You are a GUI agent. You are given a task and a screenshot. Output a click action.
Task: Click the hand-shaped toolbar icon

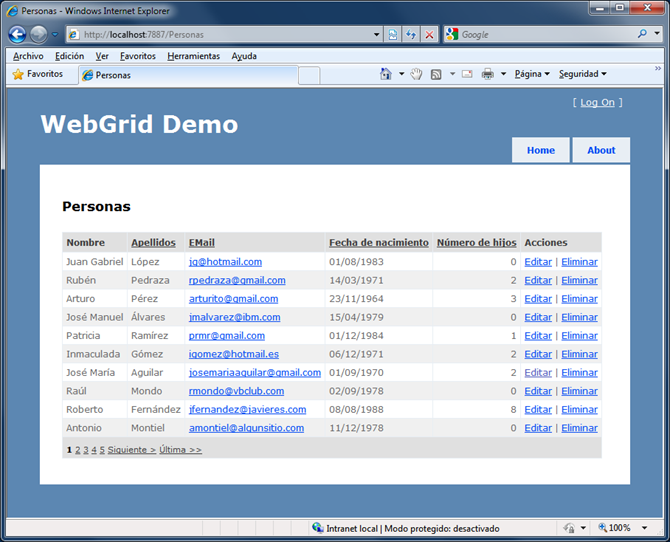(x=416, y=74)
